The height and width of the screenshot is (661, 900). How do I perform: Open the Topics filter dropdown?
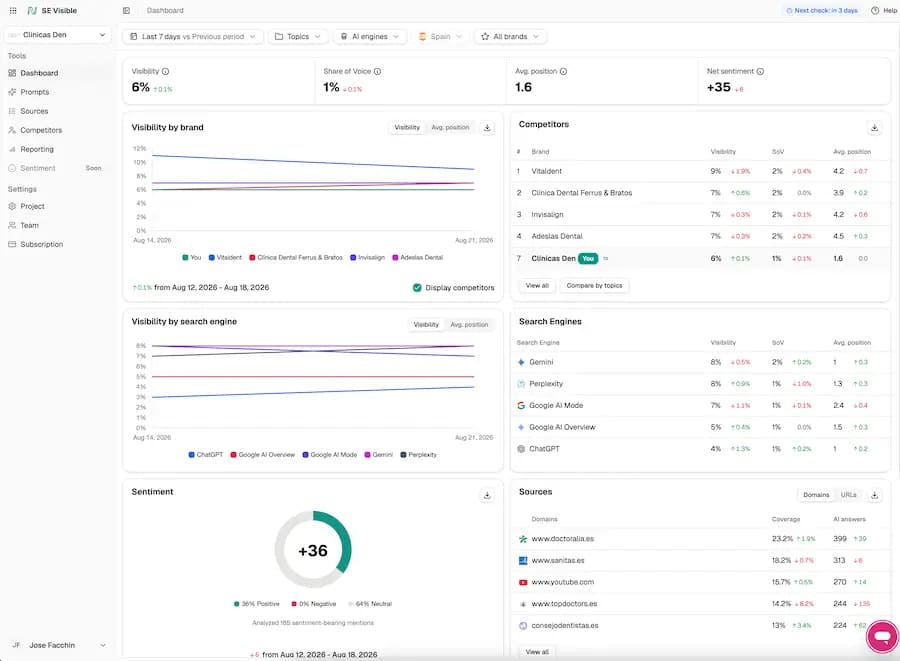(298, 36)
